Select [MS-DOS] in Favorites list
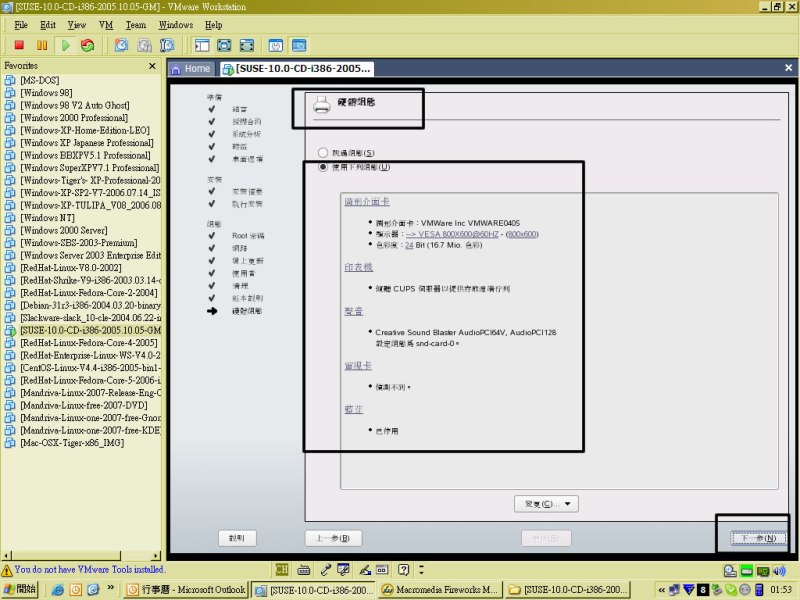This screenshot has height=600, width=800. click(40, 80)
